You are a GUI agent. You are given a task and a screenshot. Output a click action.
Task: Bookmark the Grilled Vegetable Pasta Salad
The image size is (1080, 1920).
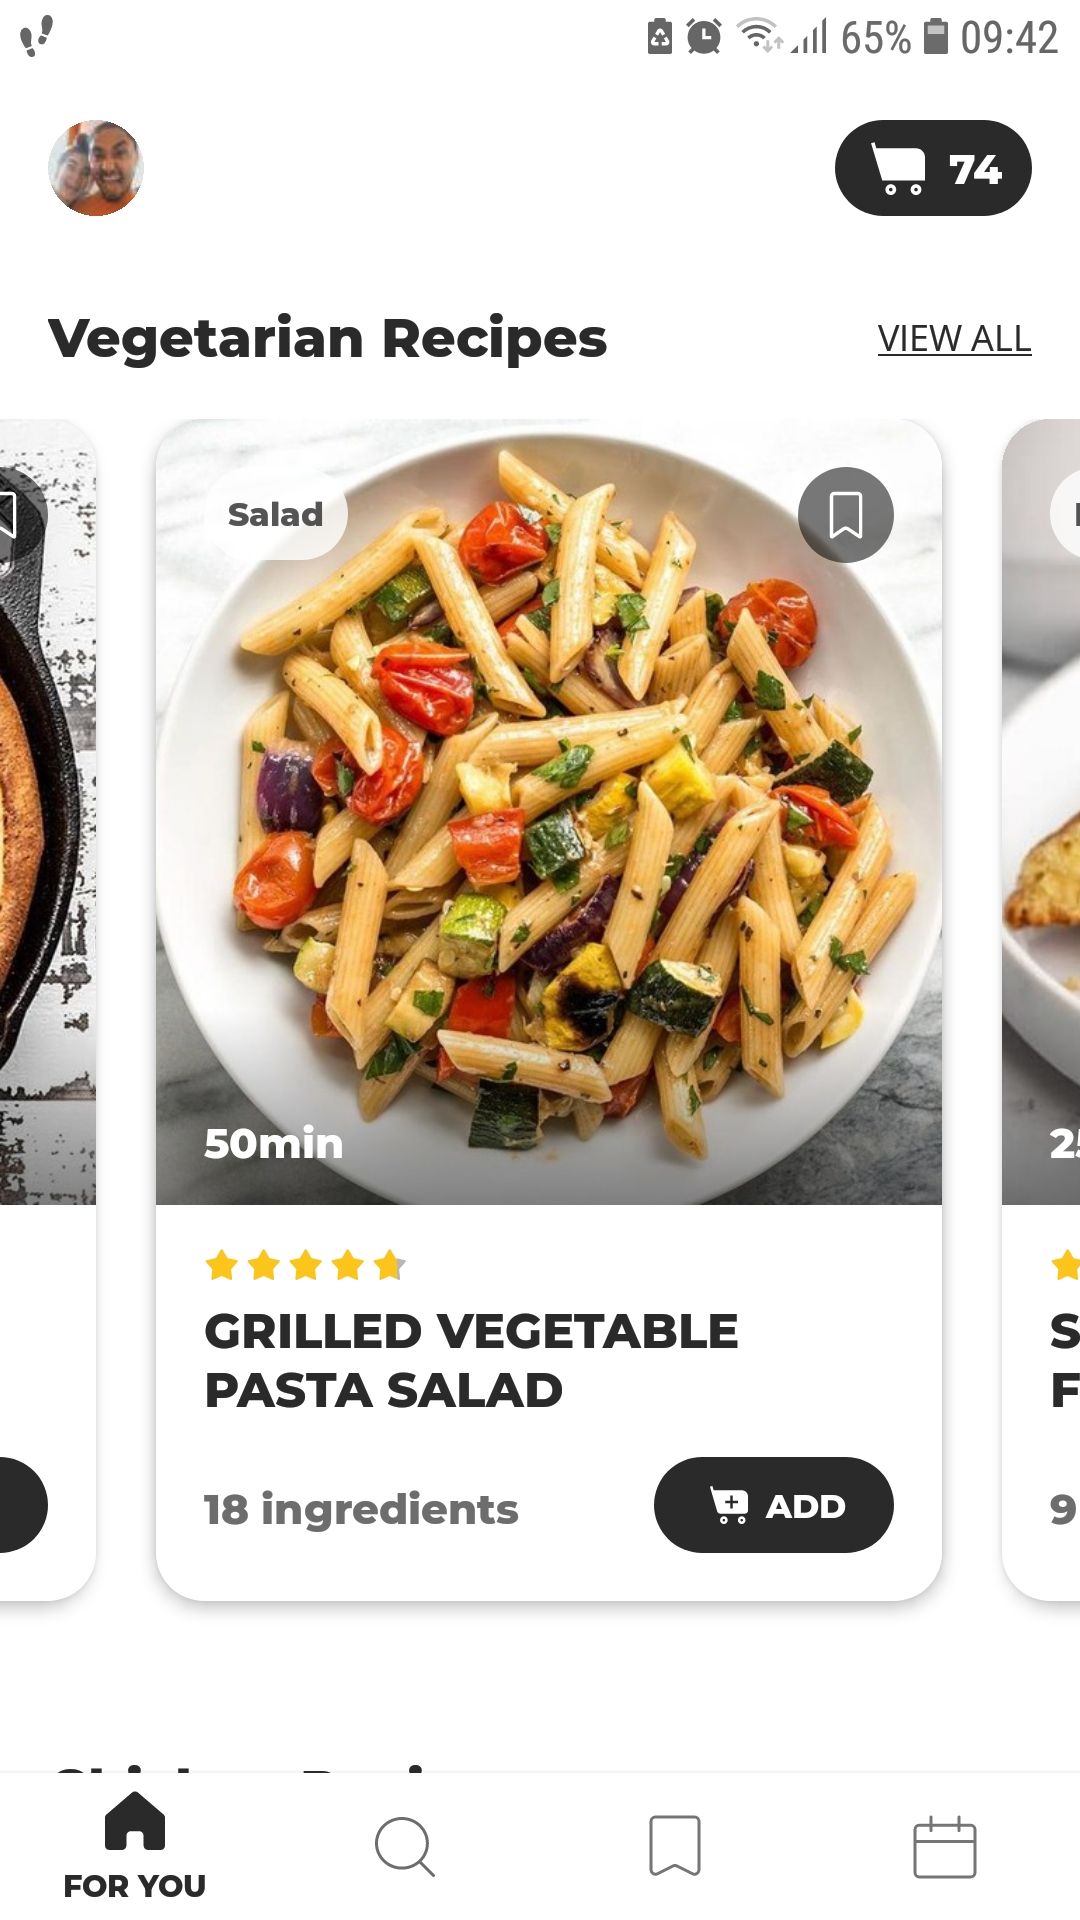point(845,515)
